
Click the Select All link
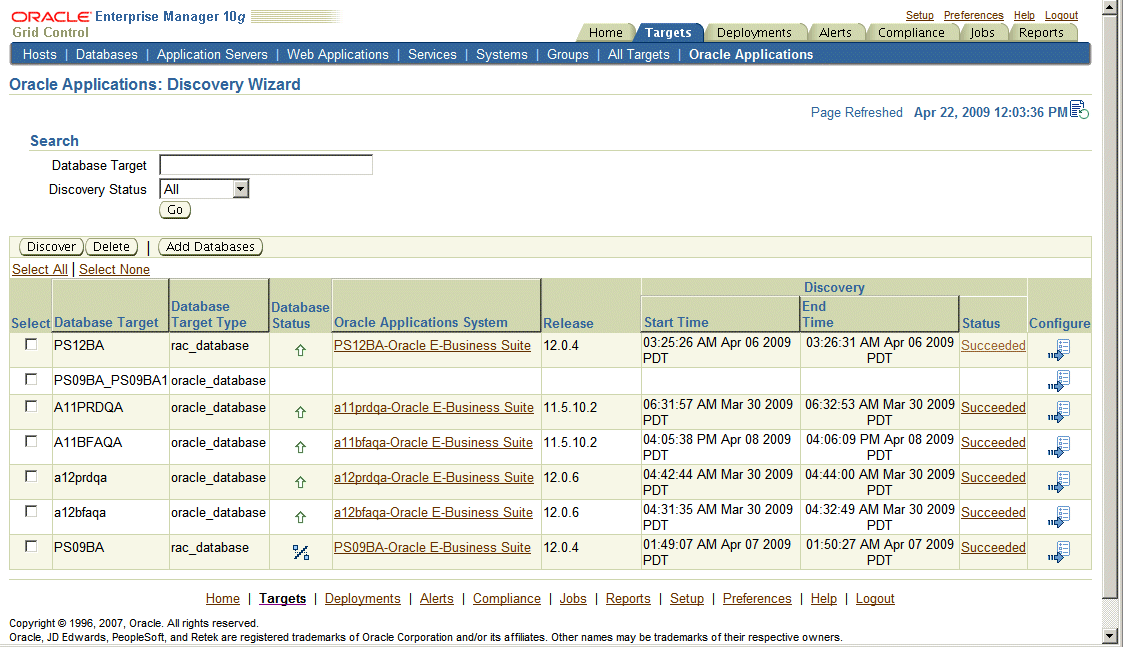point(40,269)
